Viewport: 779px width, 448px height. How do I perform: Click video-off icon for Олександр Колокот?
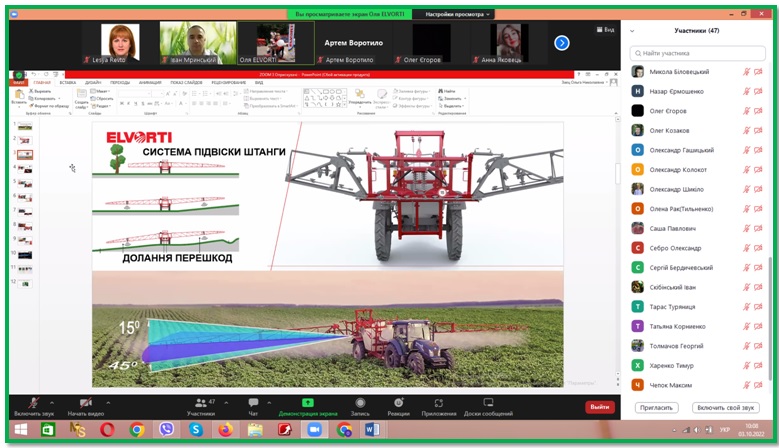[758, 170]
